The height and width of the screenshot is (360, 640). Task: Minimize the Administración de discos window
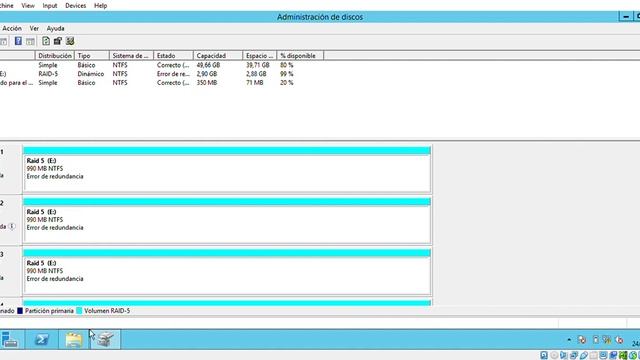tap(625, 17)
